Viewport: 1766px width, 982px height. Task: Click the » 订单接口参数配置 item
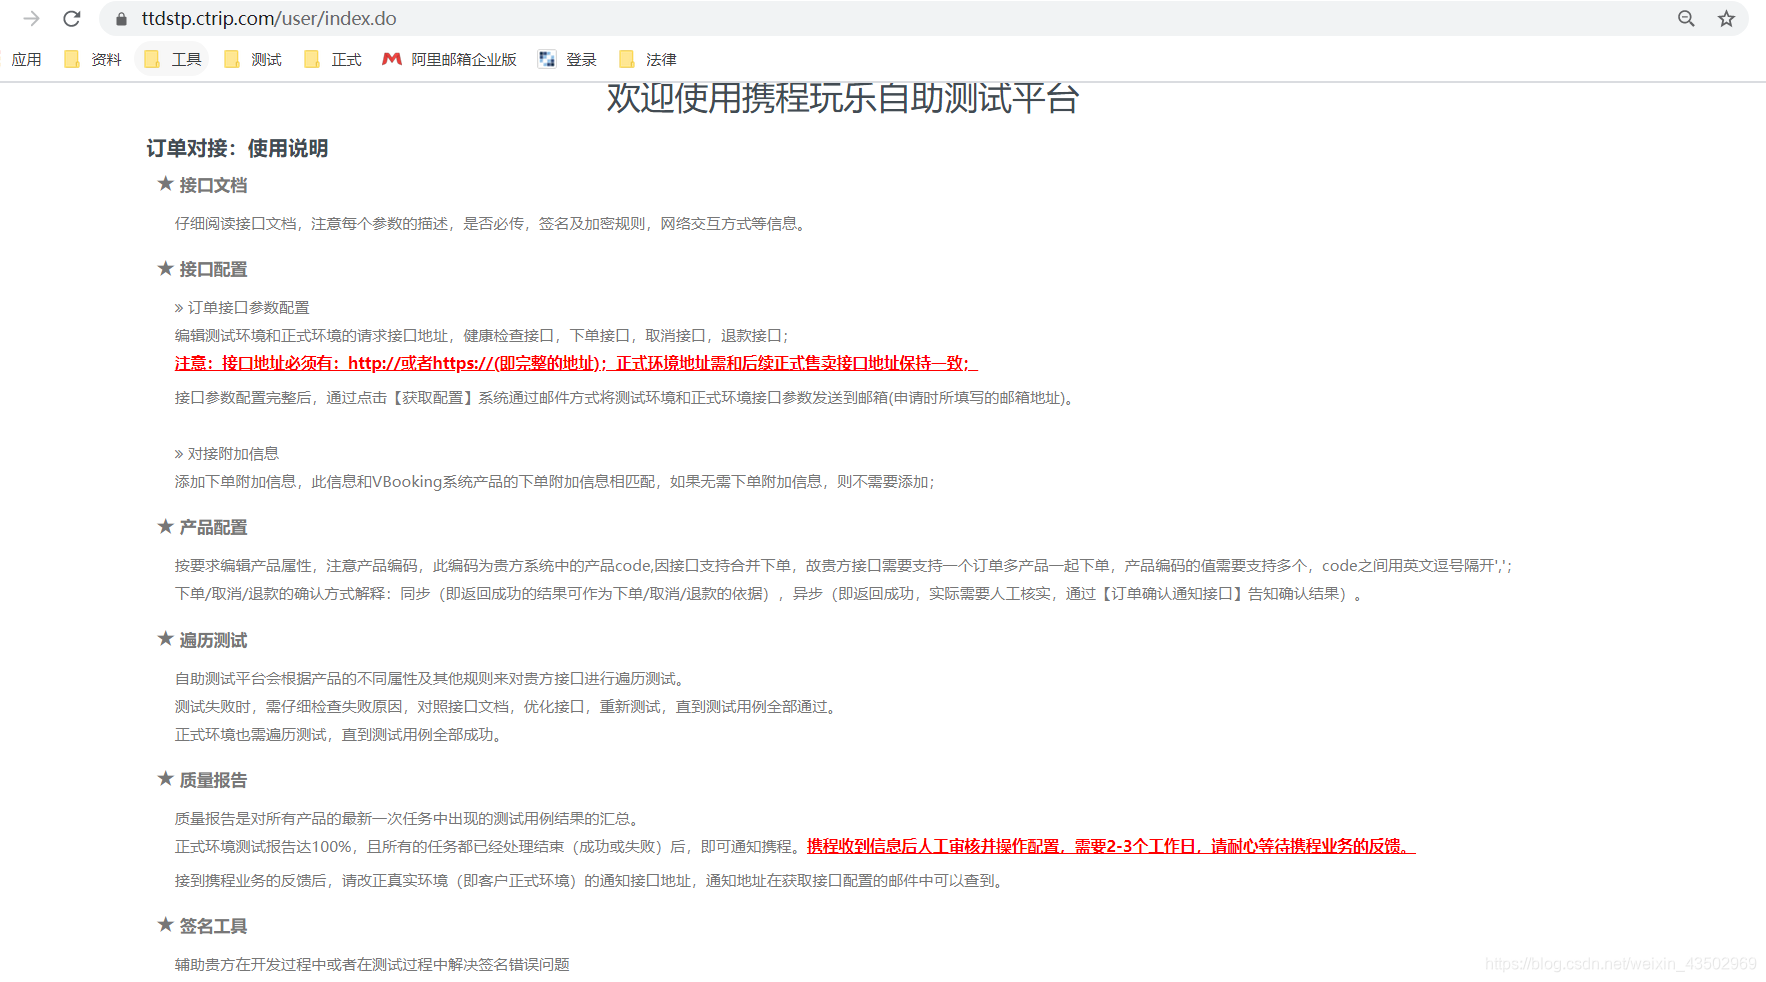click(242, 307)
